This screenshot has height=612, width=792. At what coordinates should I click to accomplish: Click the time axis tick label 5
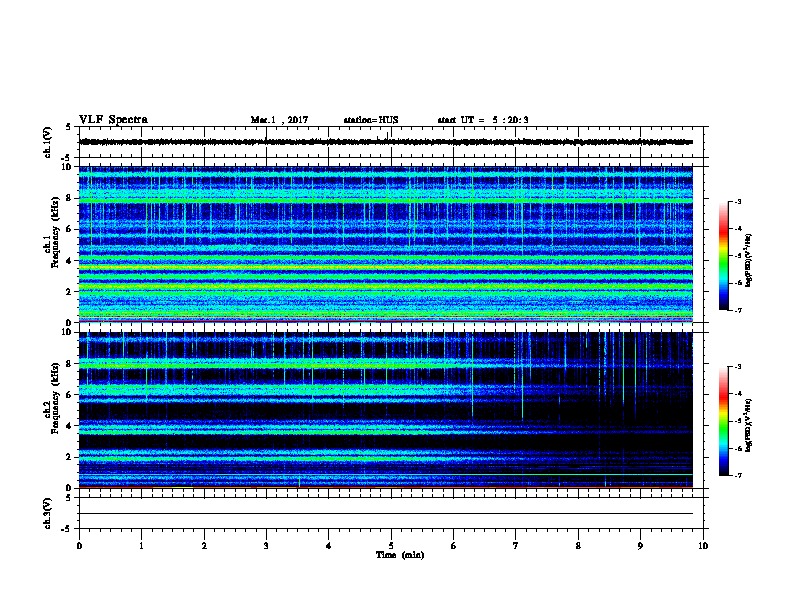tap(391, 546)
